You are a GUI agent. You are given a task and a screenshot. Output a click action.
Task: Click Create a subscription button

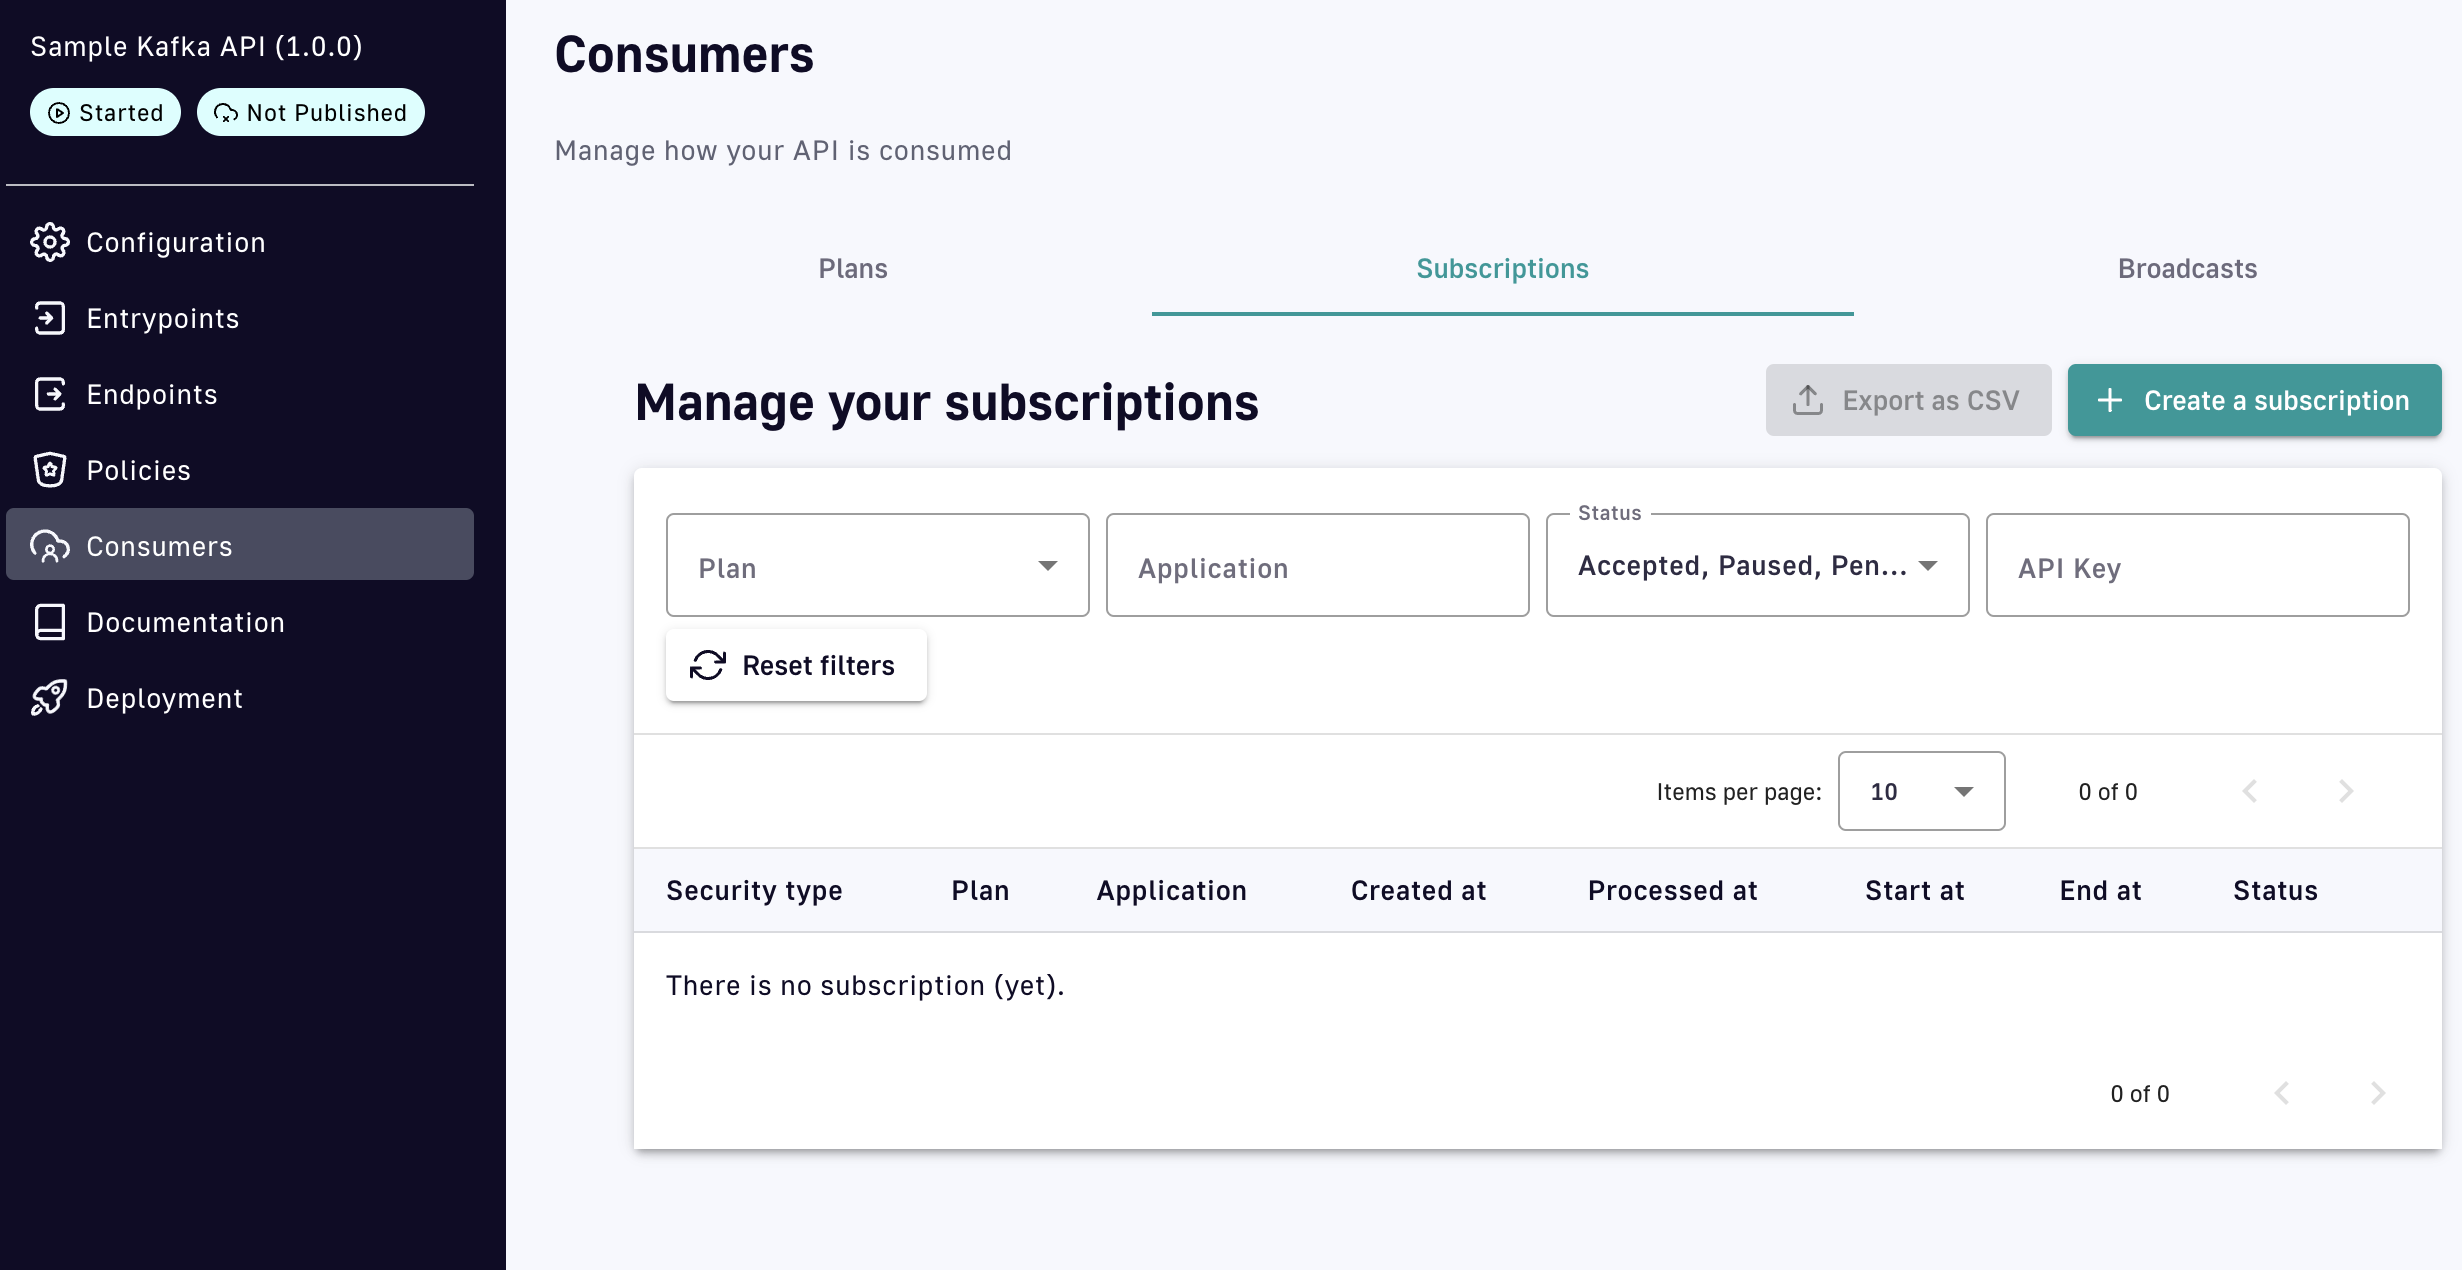(2254, 400)
